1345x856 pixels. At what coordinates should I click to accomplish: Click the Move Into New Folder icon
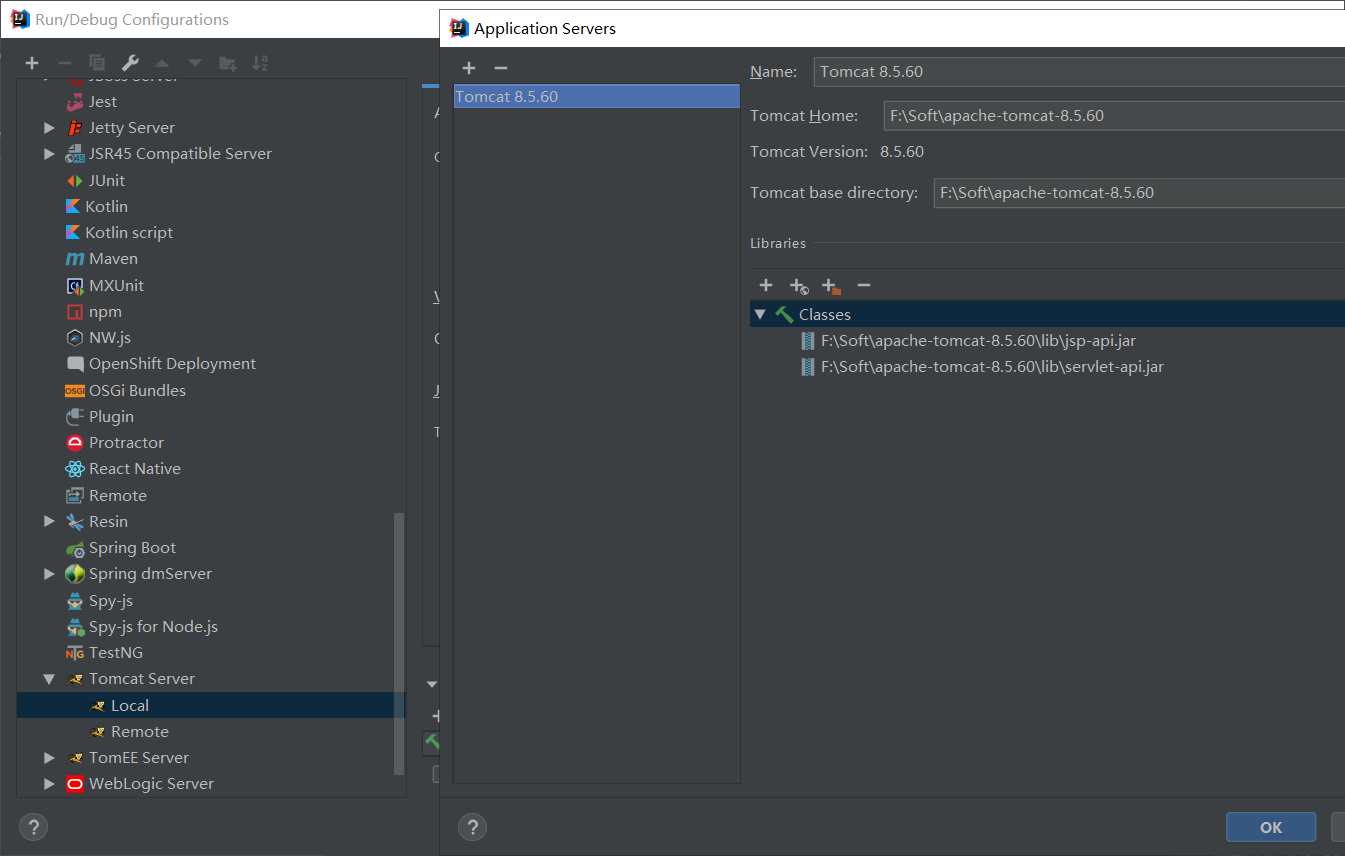(228, 63)
